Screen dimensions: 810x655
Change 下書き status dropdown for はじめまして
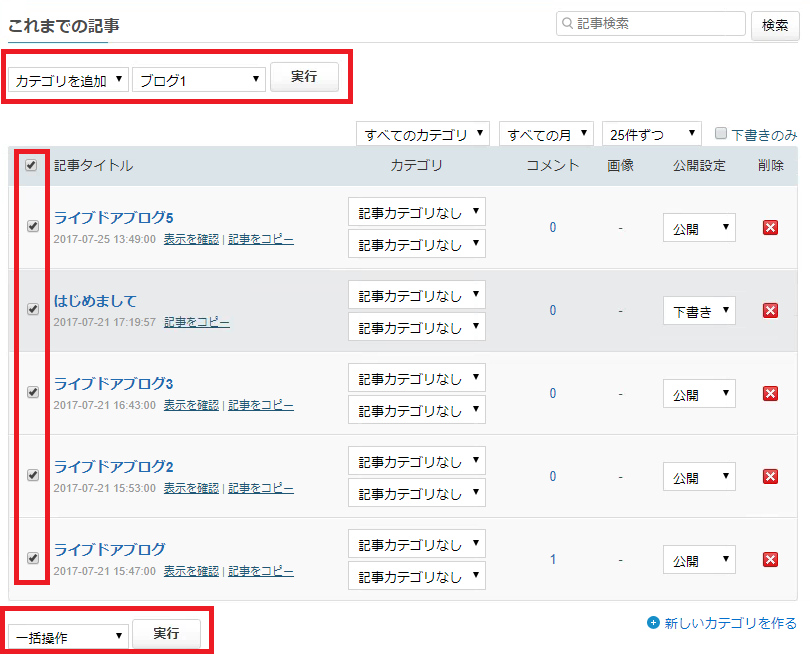tap(698, 311)
